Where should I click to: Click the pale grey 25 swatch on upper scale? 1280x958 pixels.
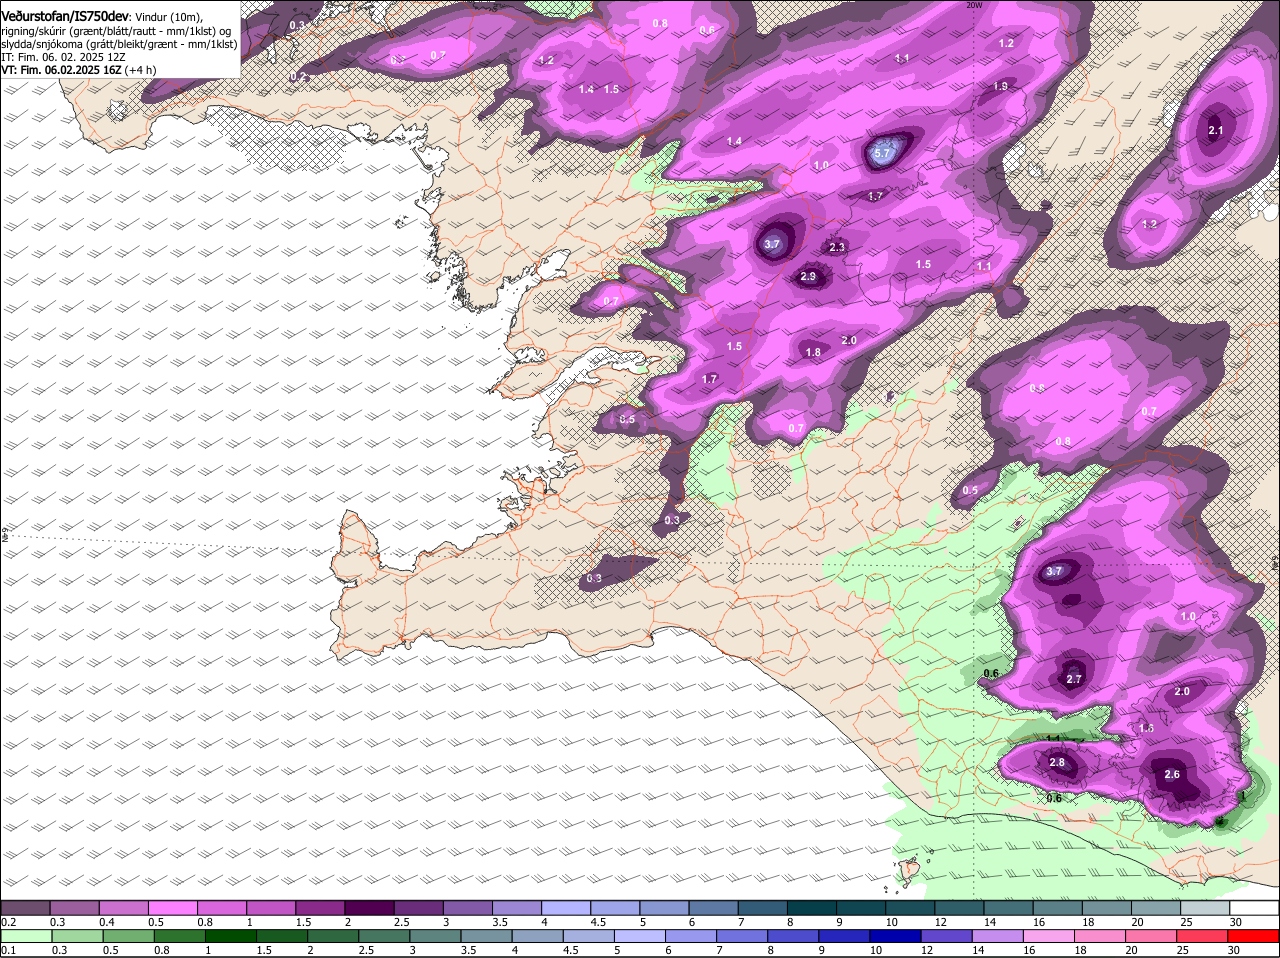pos(1206,907)
